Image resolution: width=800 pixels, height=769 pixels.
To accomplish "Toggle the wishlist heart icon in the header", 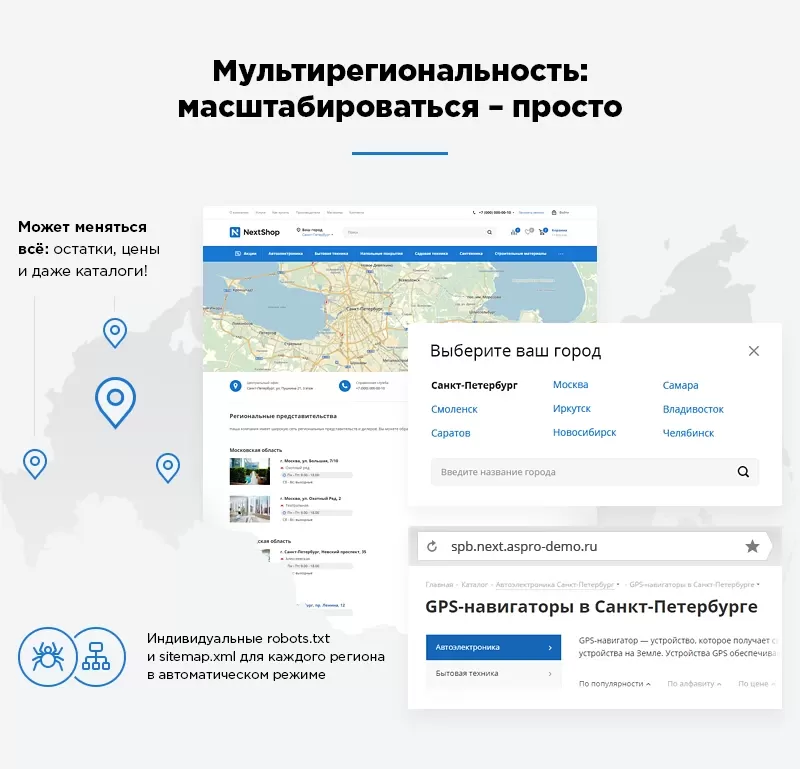I will coord(527,232).
